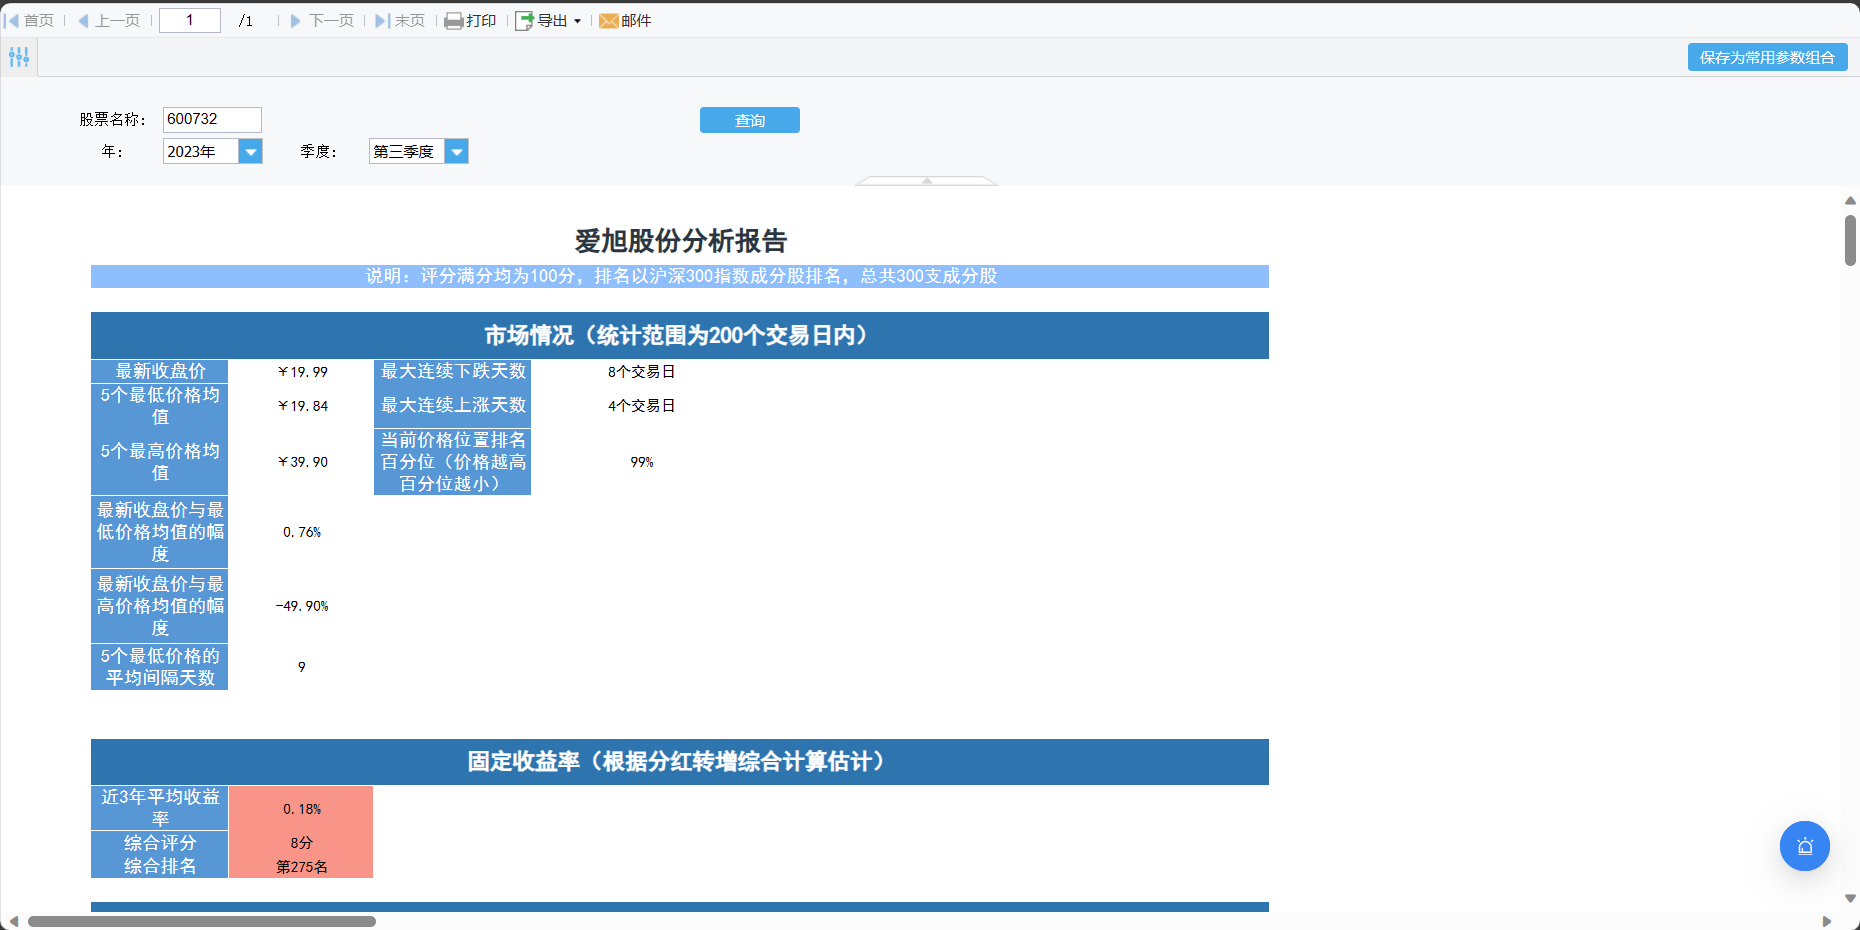Click the 0.76% value
Image resolution: width=1860 pixels, height=930 pixels.
click(x=302, y=532)
